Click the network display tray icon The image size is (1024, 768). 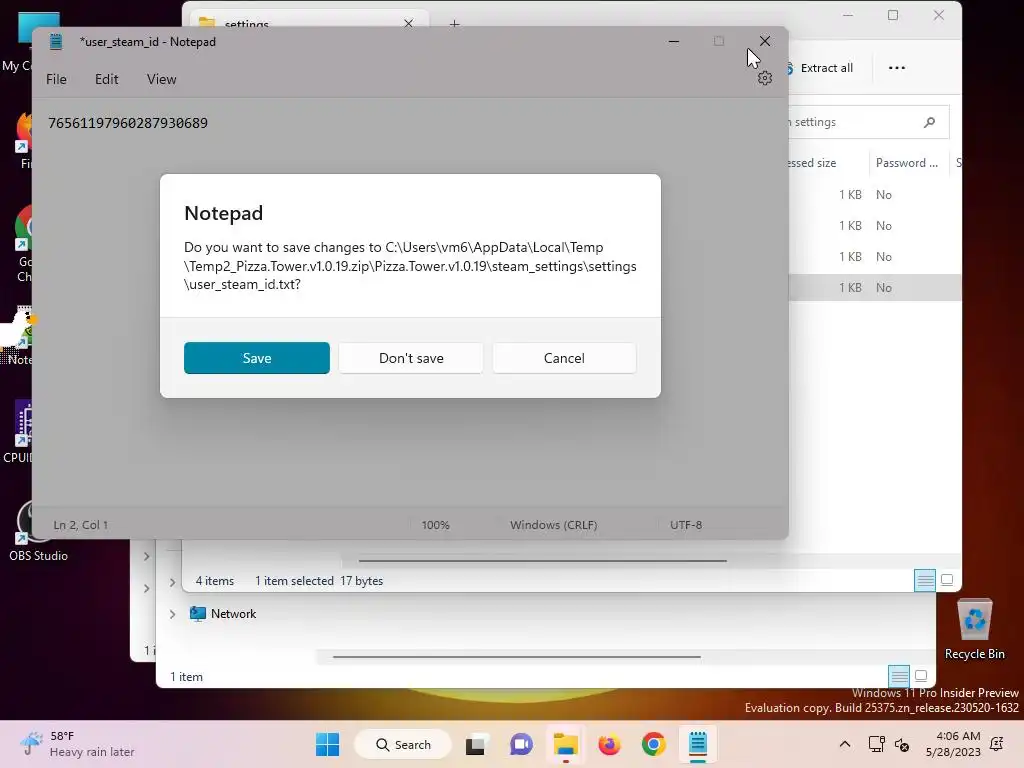pyautogui.click(x=876, y=744)
